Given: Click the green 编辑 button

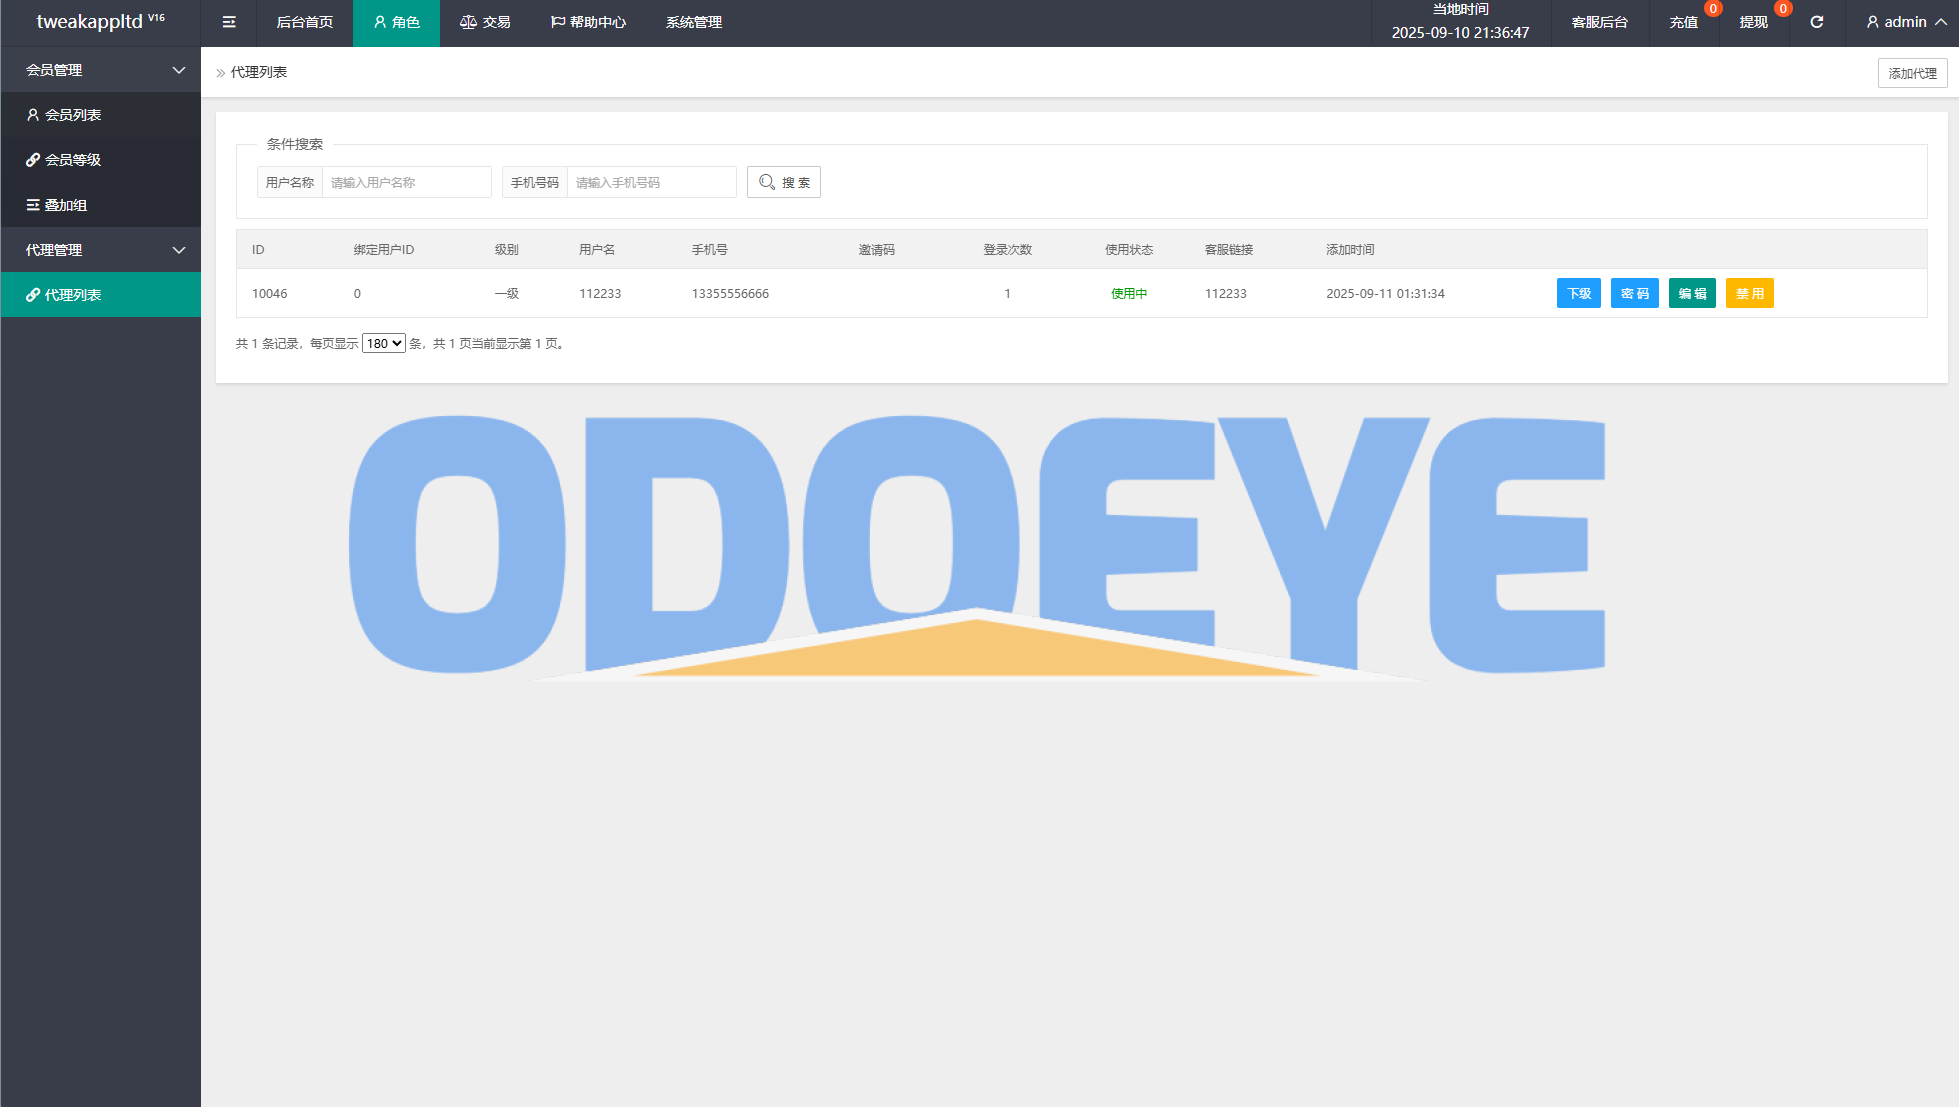Looking at the screenshot, I should pyautogui.click(x=1692, y=293).
